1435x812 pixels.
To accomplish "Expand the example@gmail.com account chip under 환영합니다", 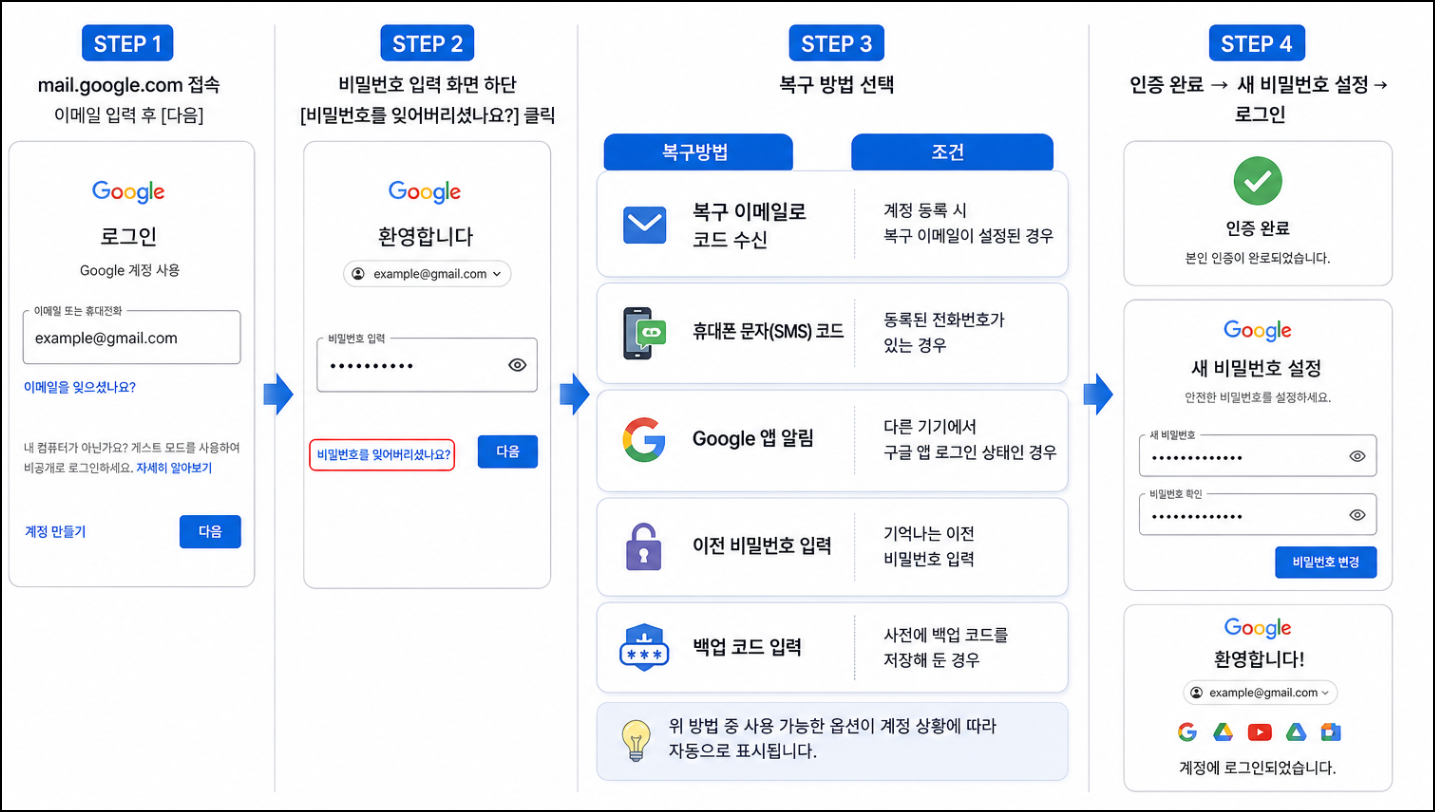I will (x=427, y=274).
